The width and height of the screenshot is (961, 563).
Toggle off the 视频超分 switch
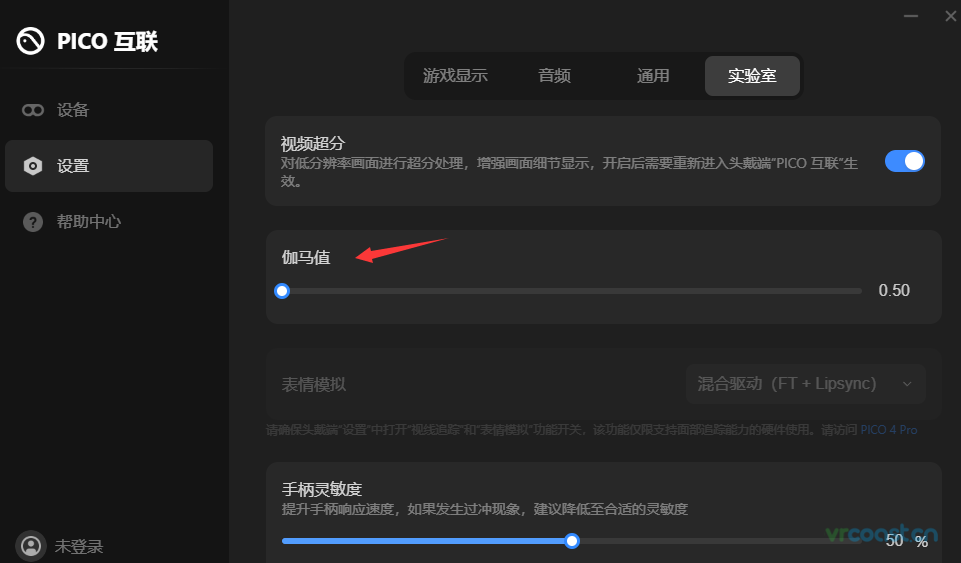(x=905, y=161)
